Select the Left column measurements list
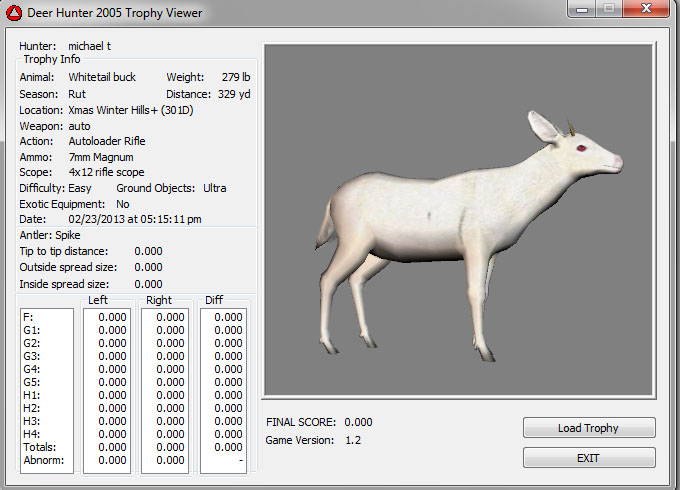 pos(106,388)
